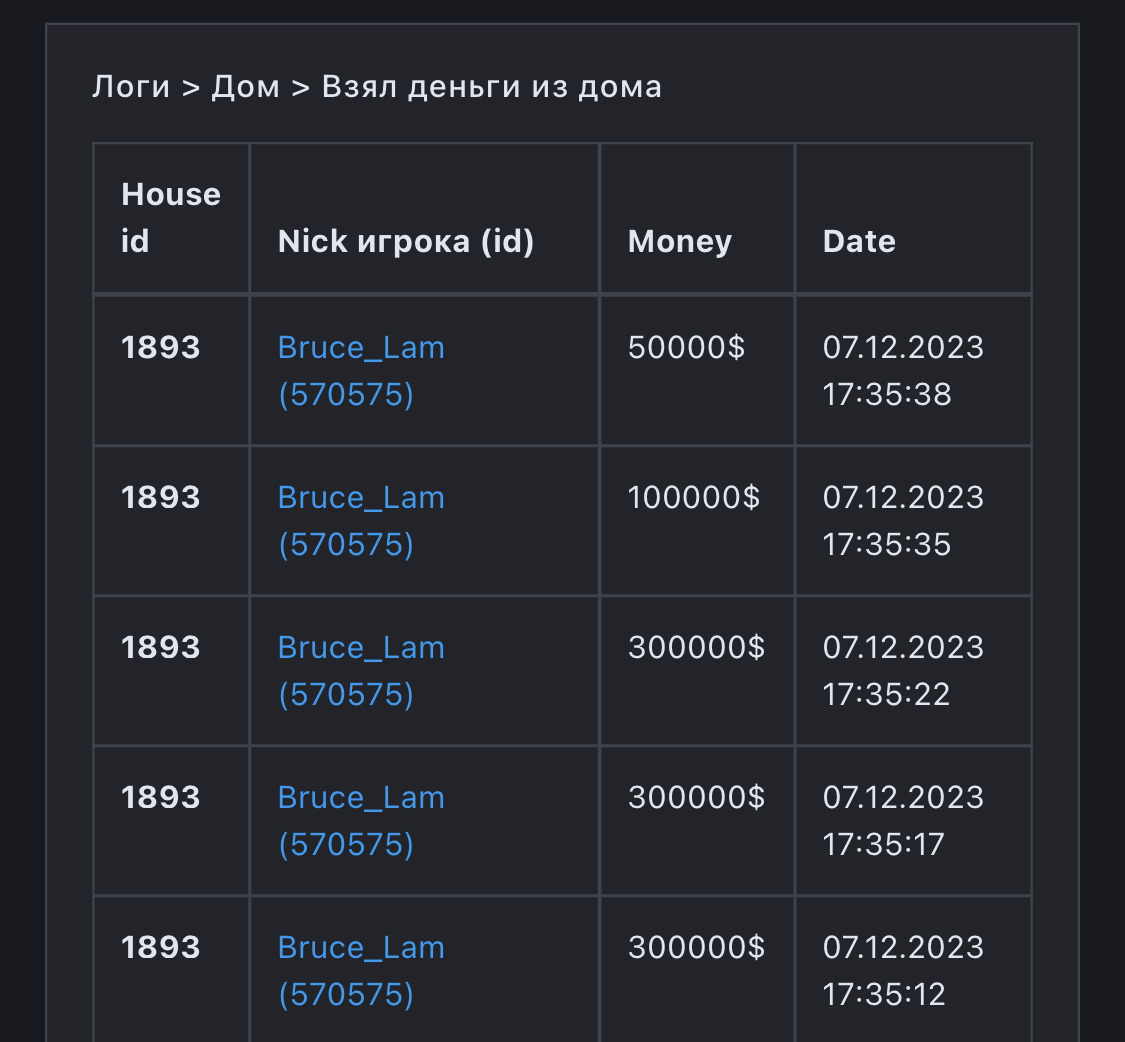Click the Date column header

point(859,241)
